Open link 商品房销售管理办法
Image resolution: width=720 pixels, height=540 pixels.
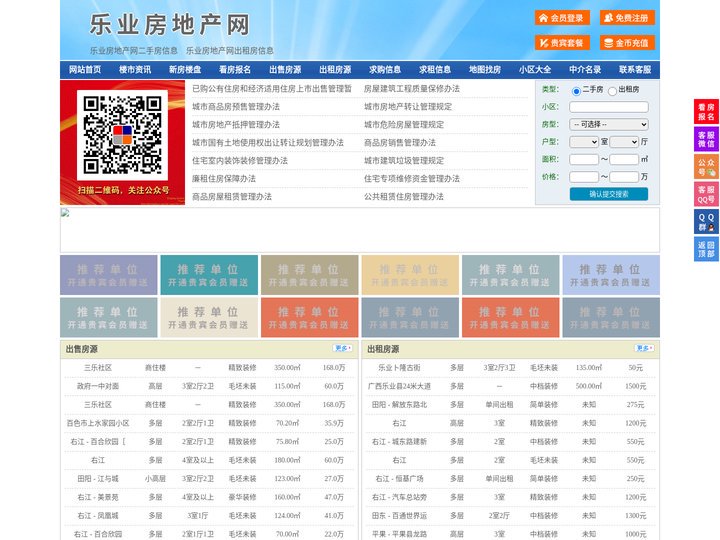400,143
